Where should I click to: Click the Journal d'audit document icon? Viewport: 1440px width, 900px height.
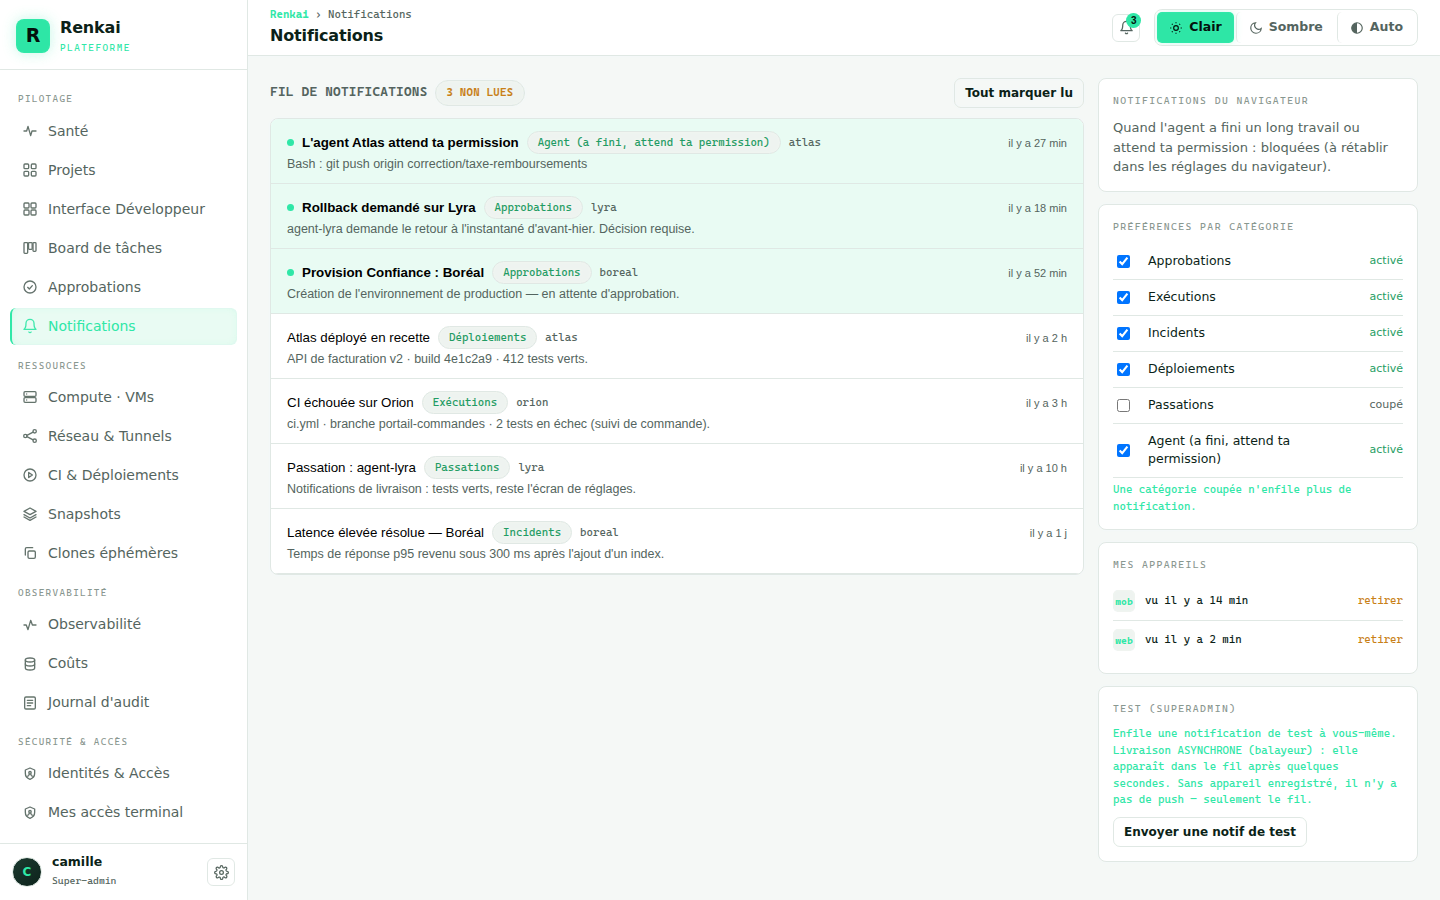30,702
